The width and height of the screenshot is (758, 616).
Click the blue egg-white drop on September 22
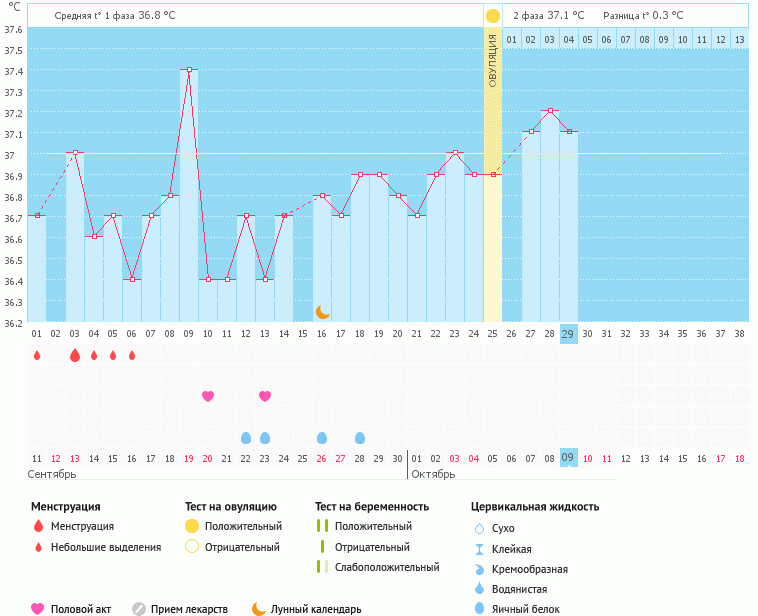[246, 438]
